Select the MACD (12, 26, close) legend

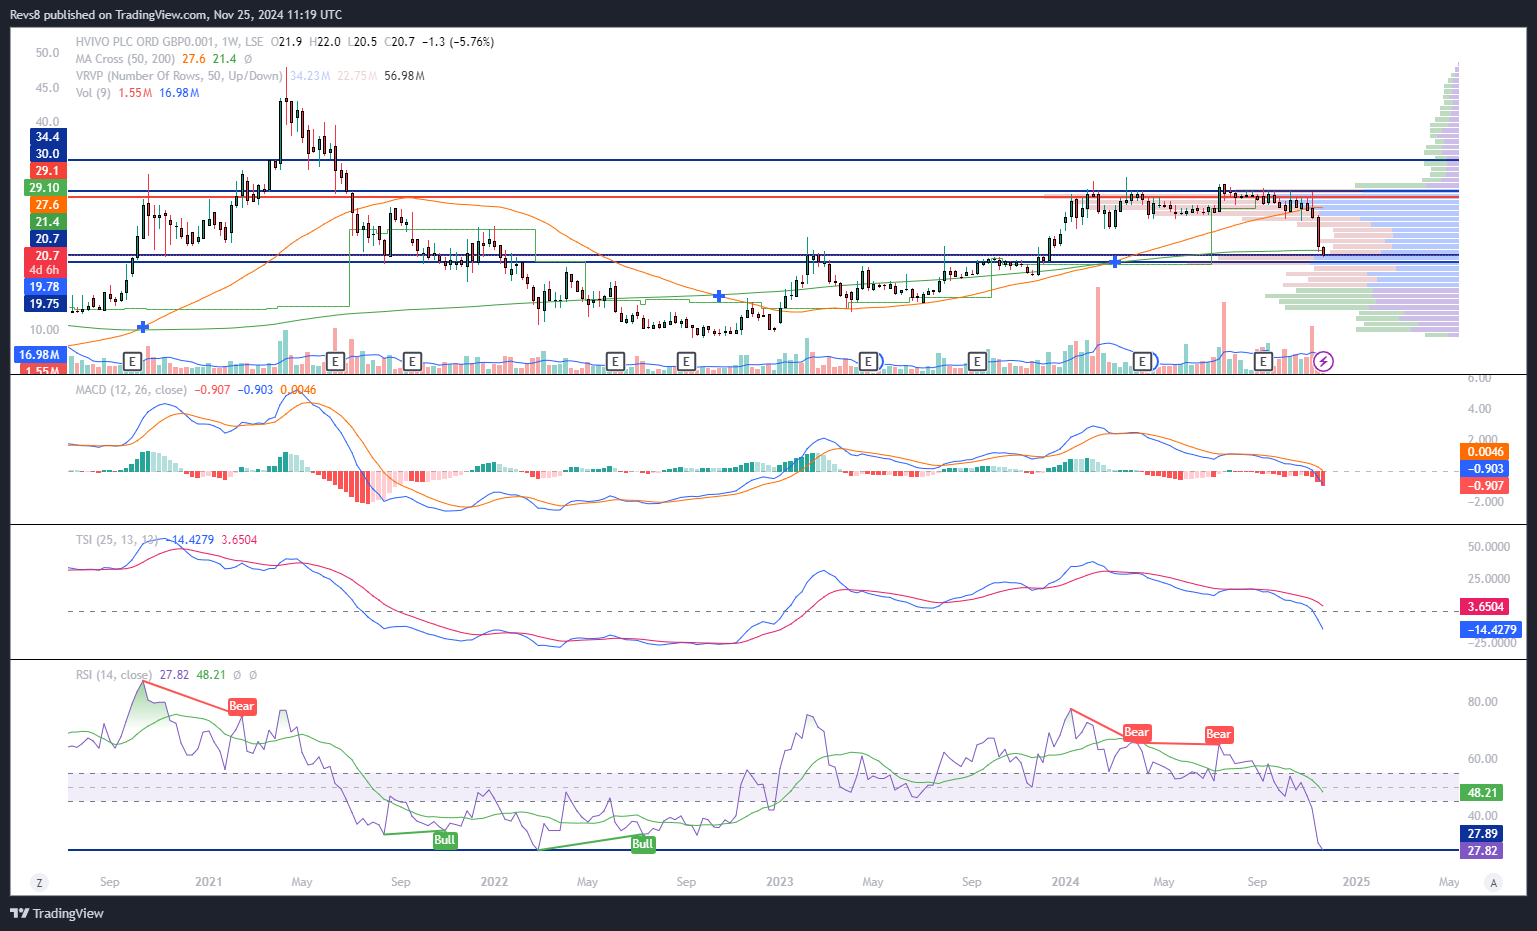click(x=131, y=390)
